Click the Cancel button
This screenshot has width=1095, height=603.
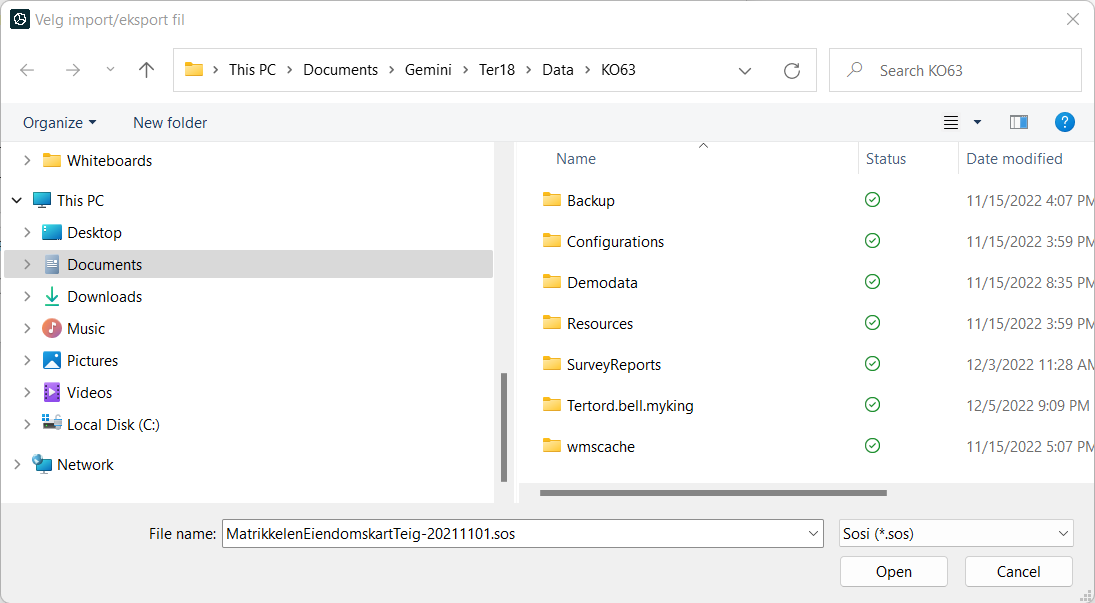coord(1018,572)
